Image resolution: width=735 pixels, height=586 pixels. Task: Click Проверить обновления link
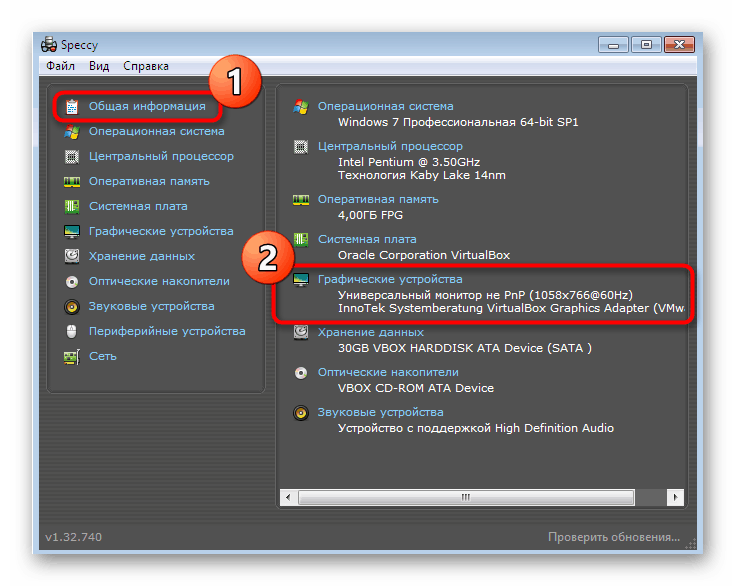point(614,537)
